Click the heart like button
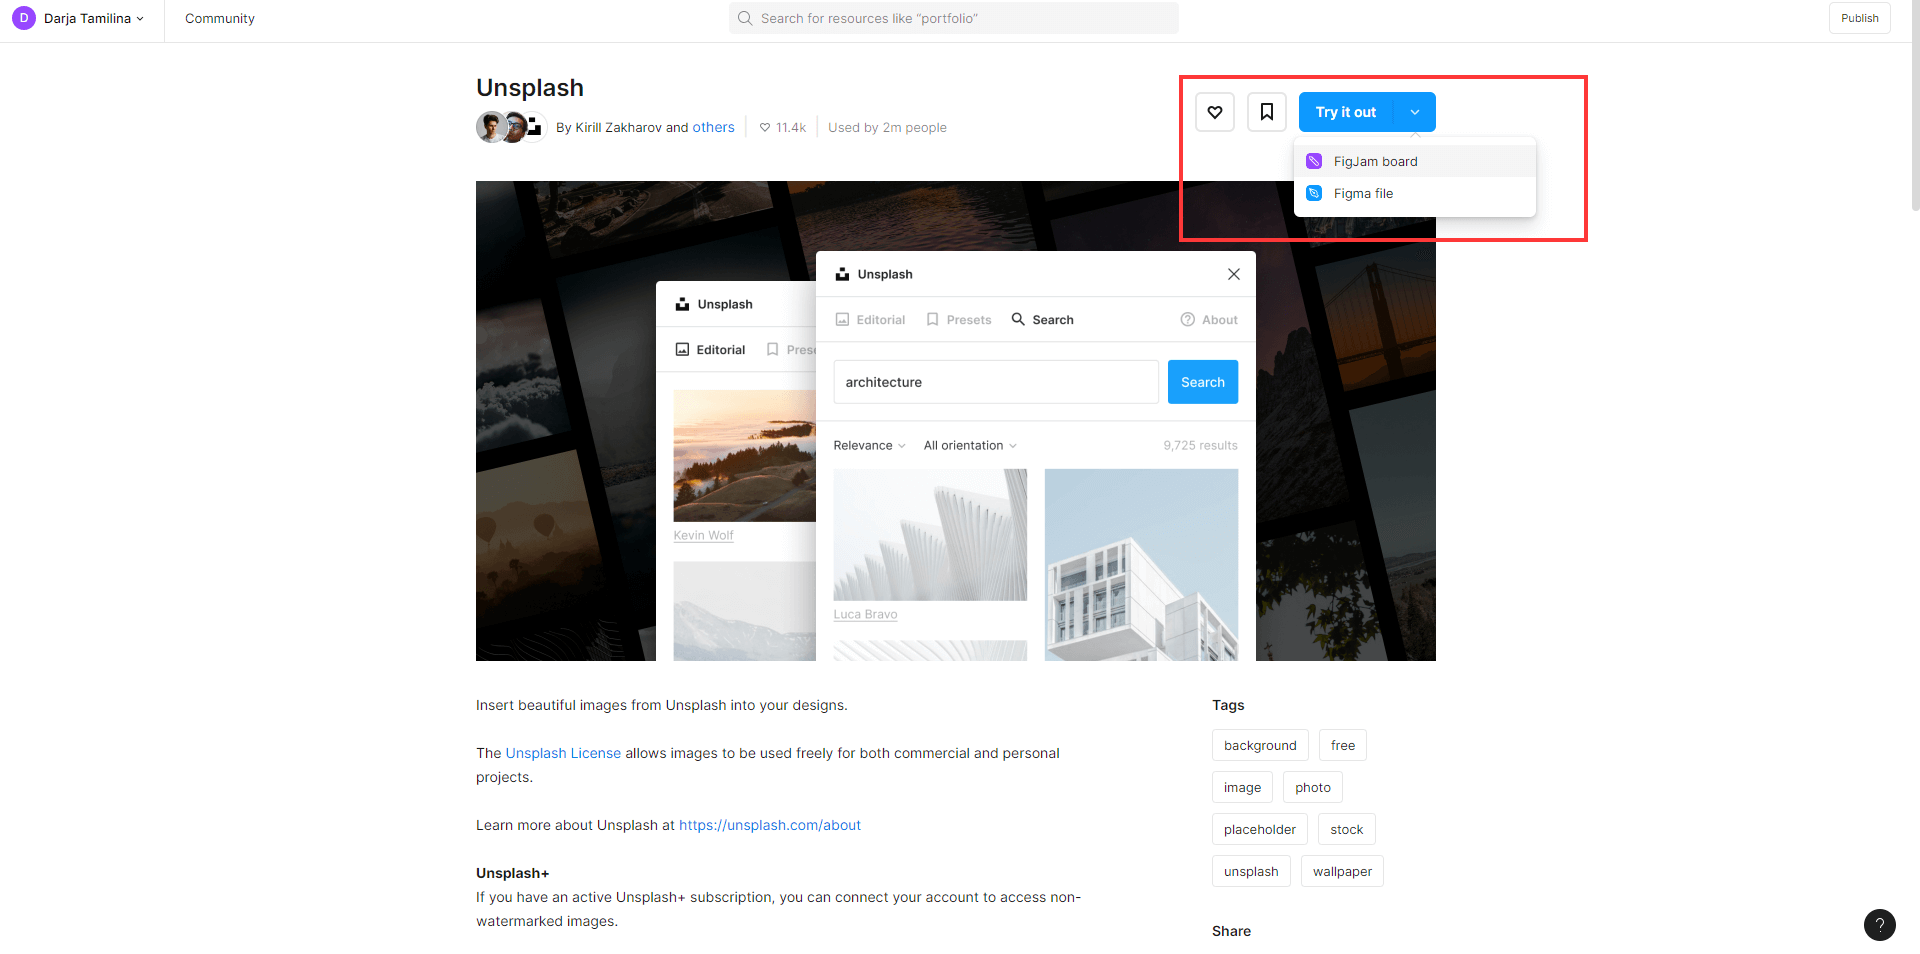1920x954 pixels. (1215, 112)
